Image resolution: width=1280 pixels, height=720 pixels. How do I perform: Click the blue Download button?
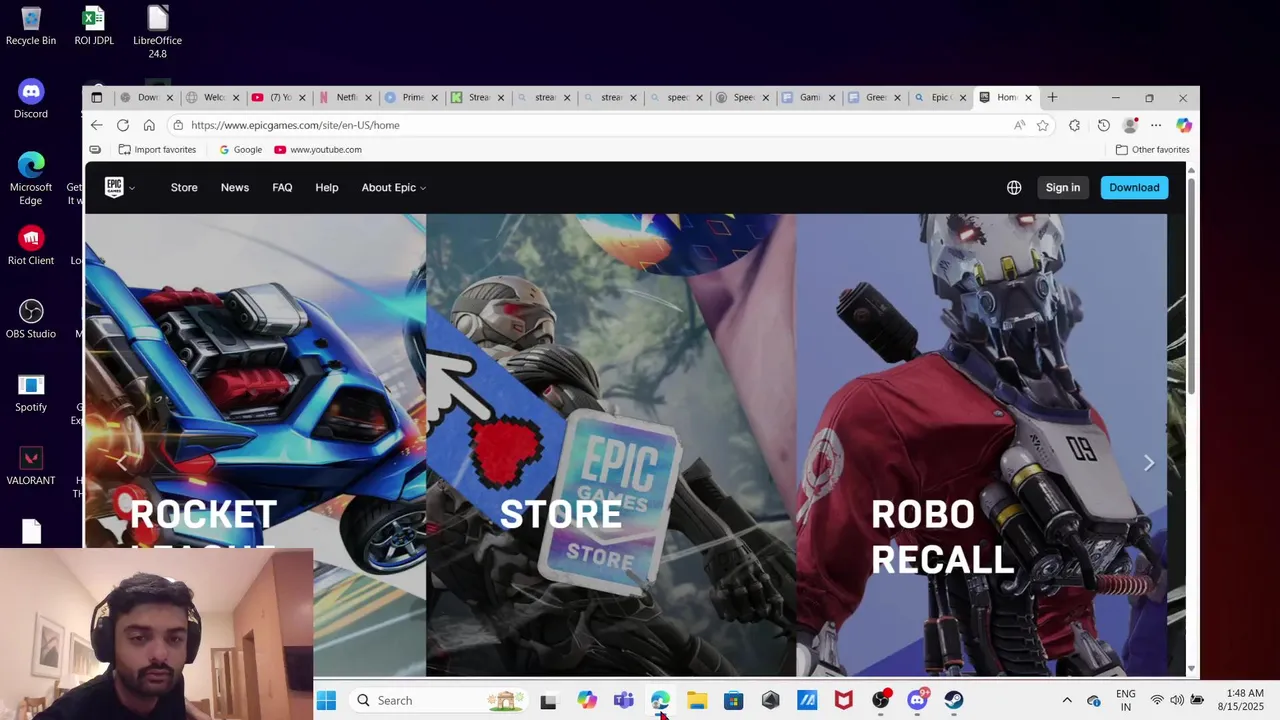(1134, 187)
